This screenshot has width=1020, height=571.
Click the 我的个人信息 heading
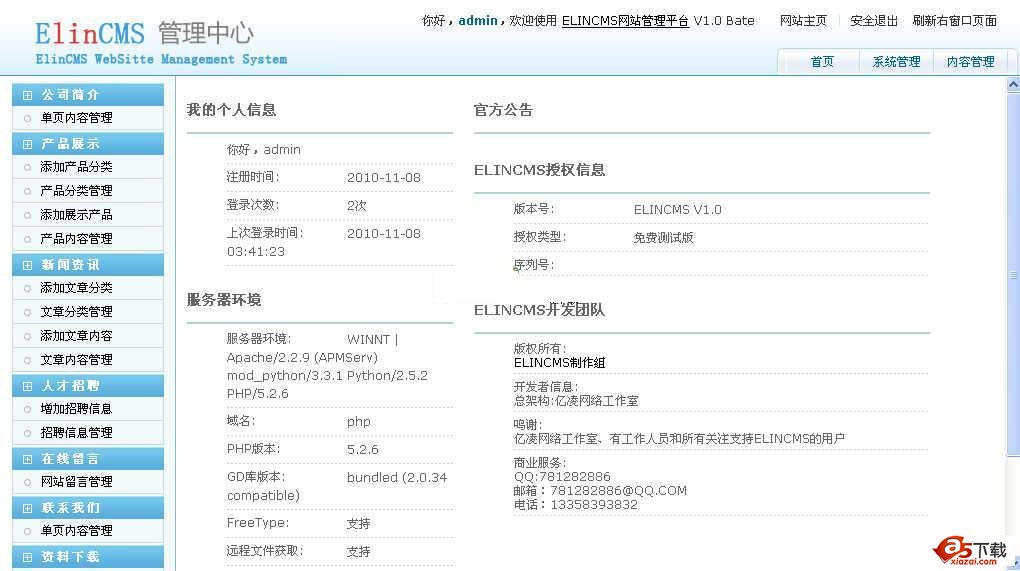231,110
